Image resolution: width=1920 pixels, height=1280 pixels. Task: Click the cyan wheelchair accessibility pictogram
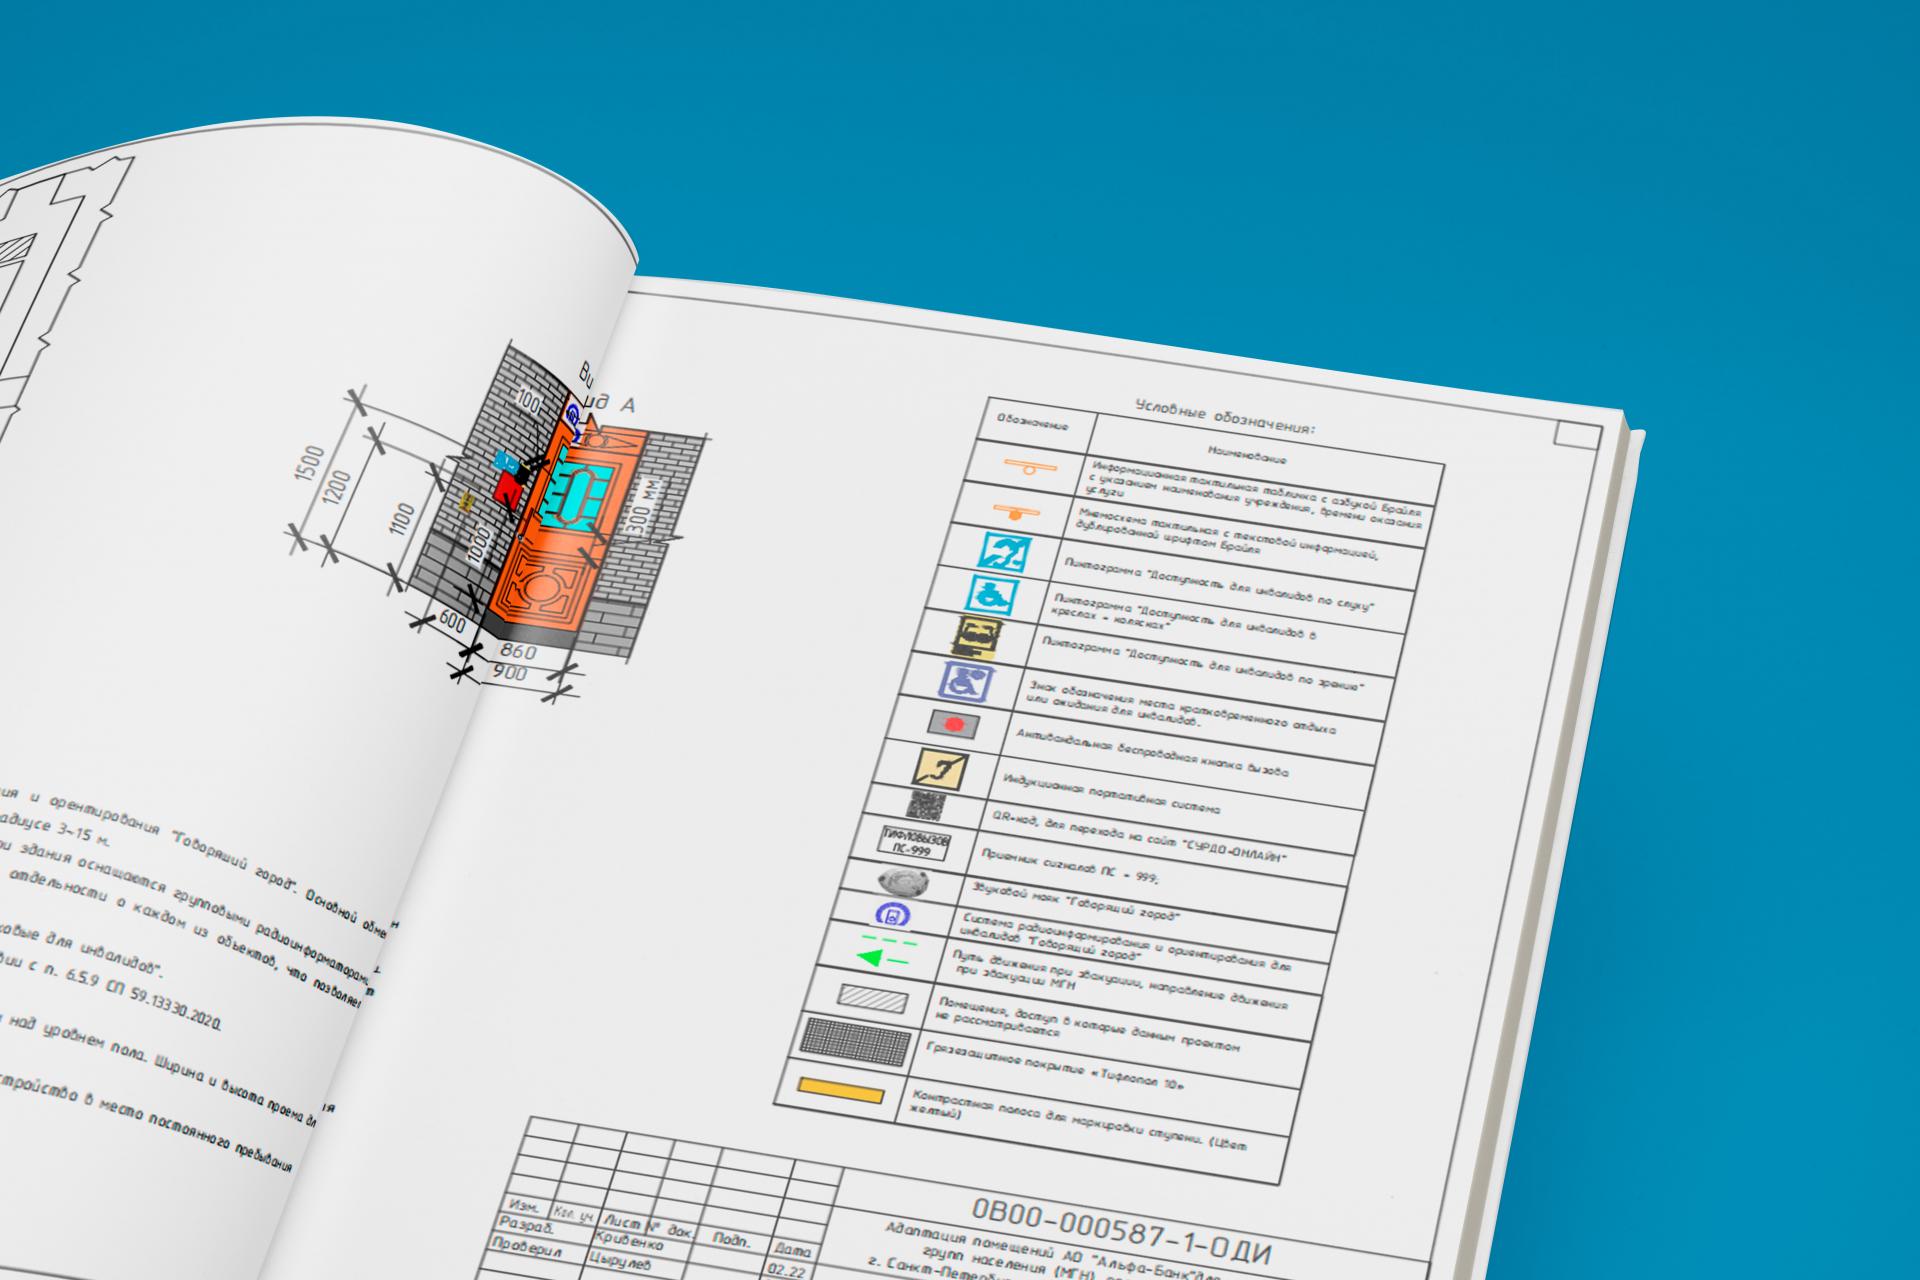pyautogui.click(x=991, y=595)
